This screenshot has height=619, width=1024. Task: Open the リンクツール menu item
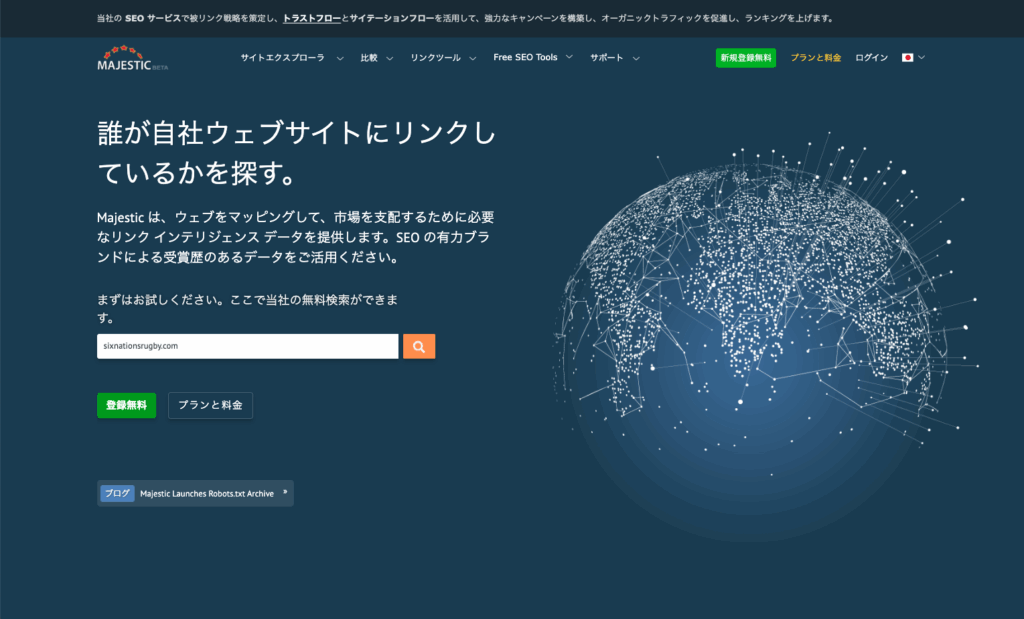(x=436, y=57)
